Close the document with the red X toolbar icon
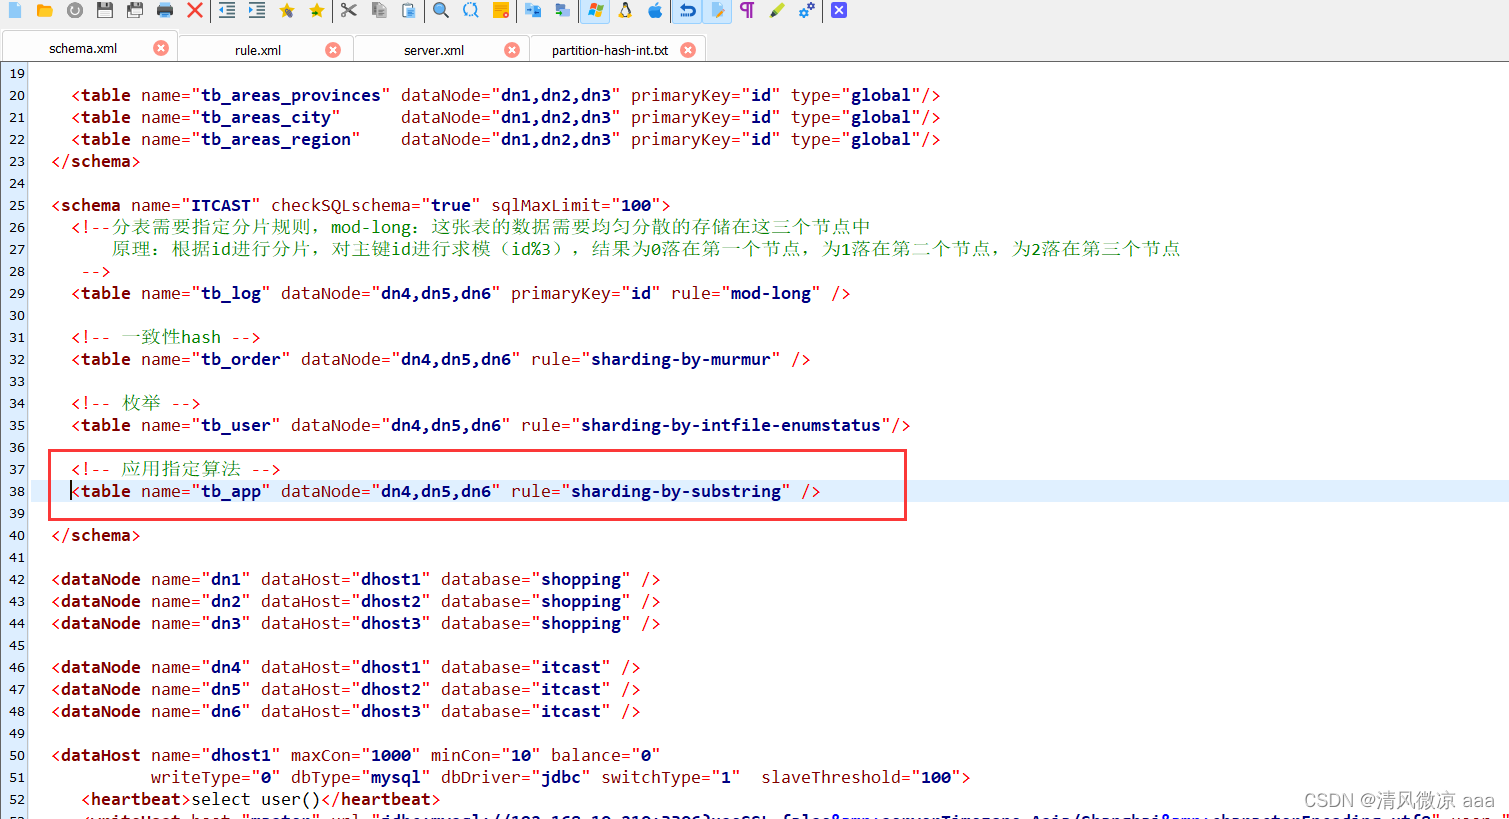Screen dimensions: 1509x819 pos(194,10)
